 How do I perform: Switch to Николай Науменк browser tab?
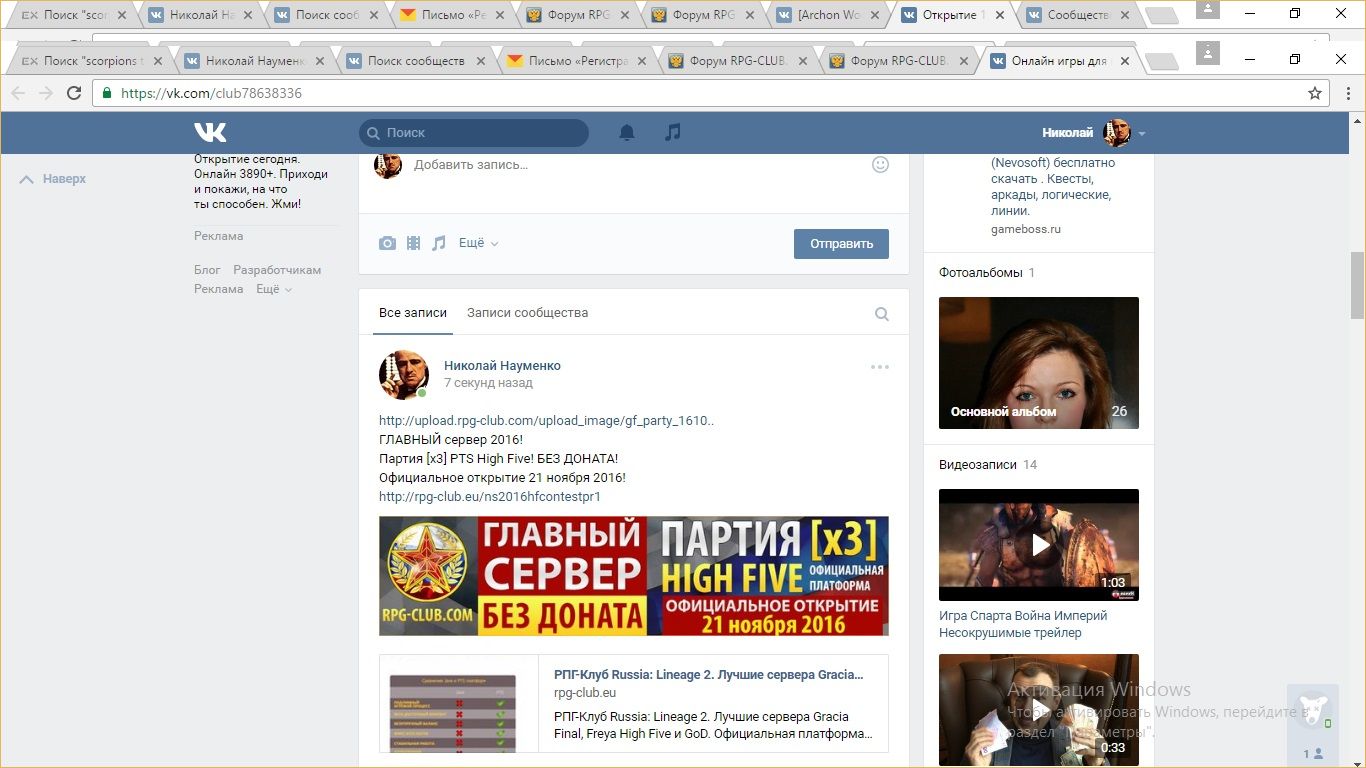tap(255, 61)
